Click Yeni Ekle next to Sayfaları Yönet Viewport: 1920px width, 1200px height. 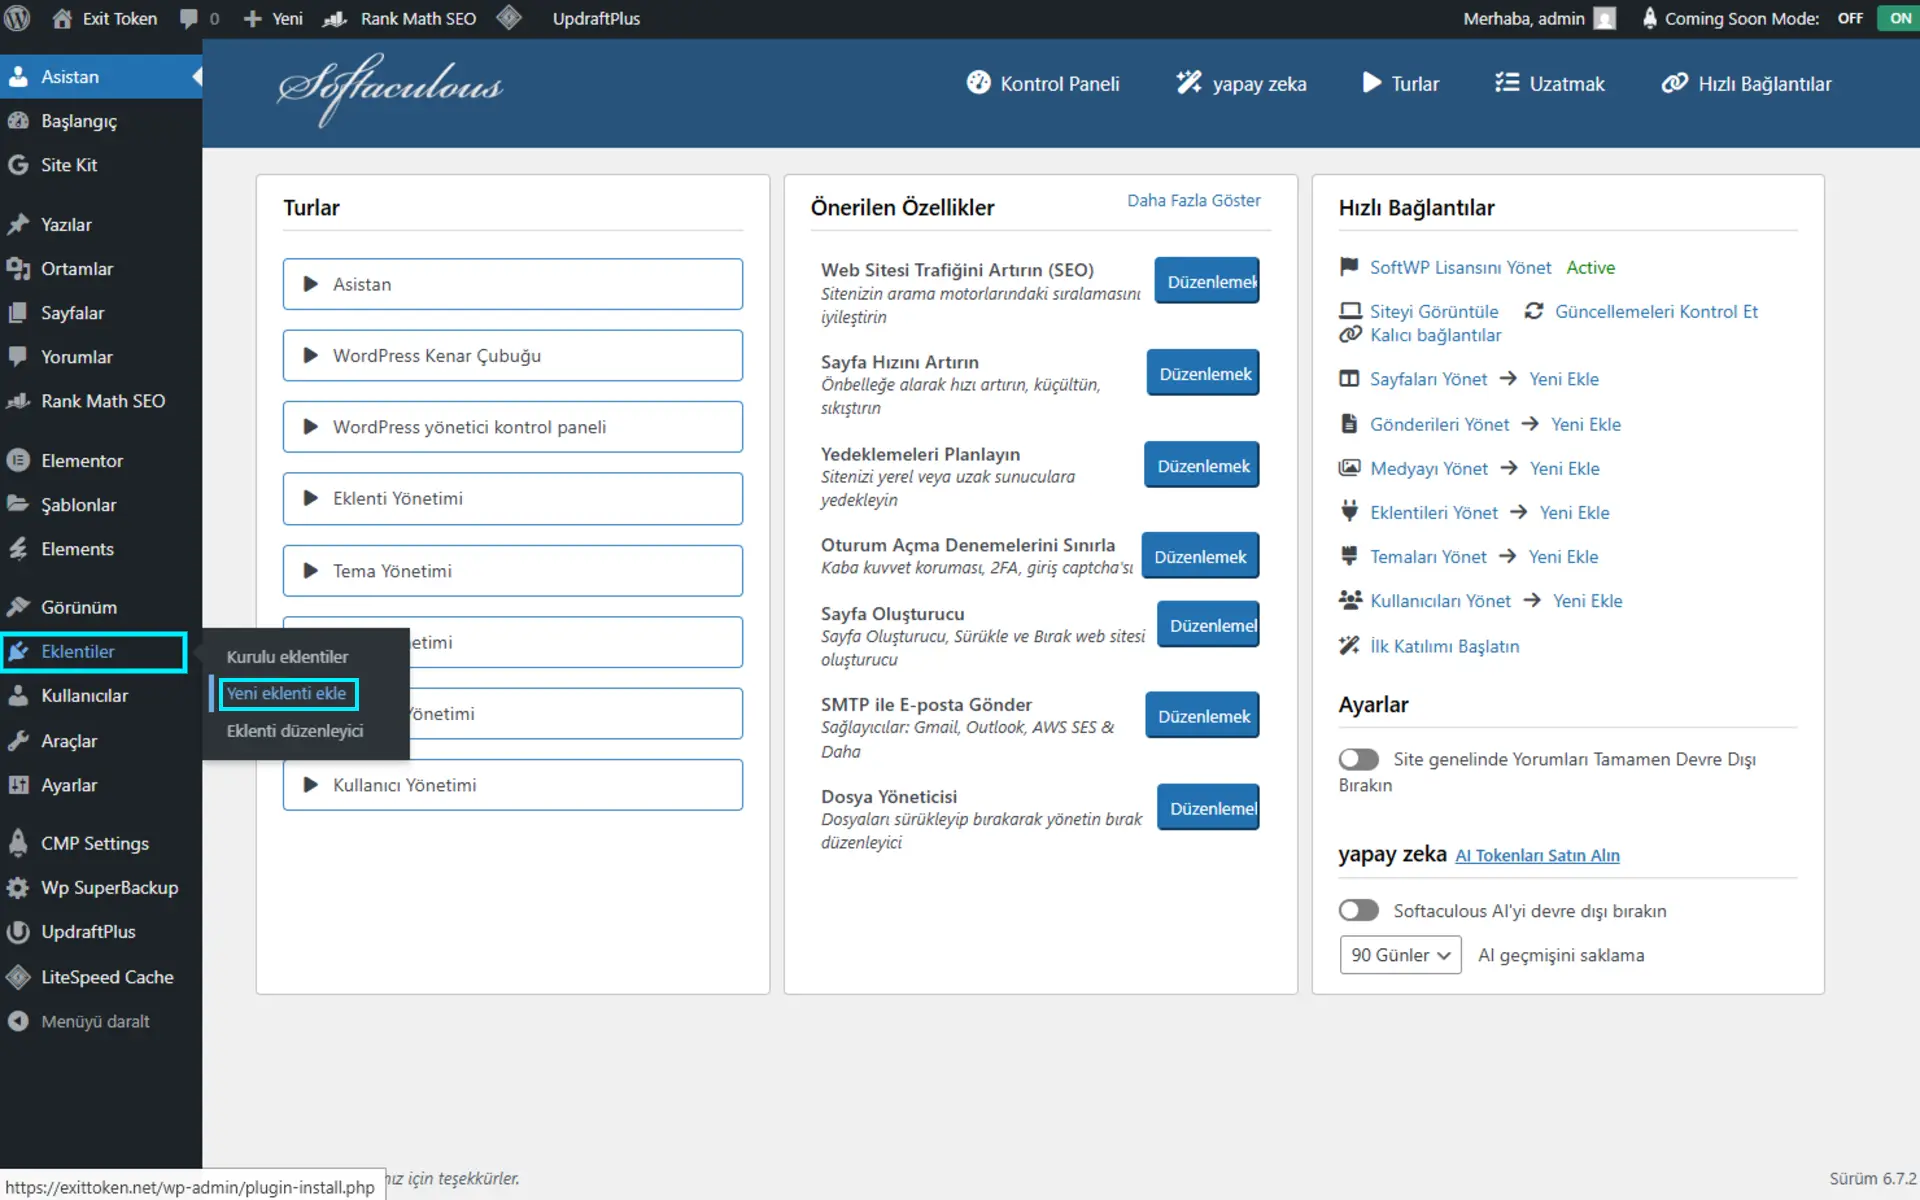(x=1564, y=379)
